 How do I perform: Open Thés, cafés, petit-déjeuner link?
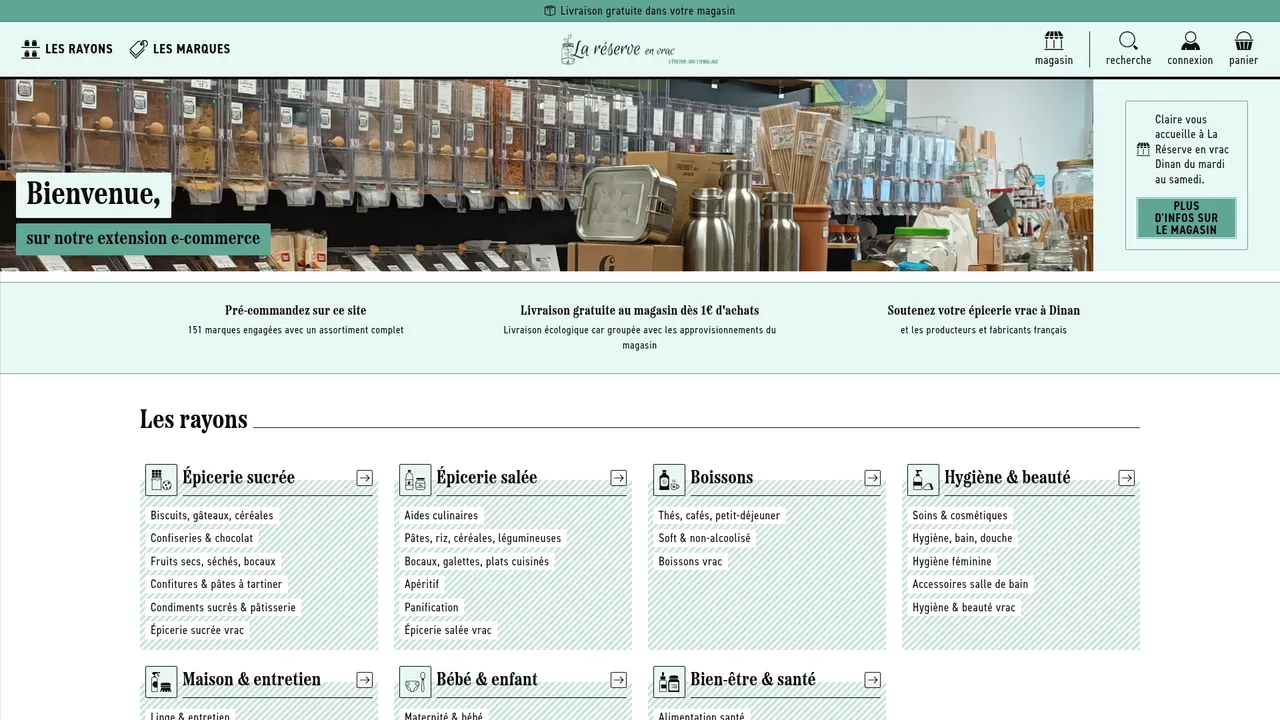point(719,516)
